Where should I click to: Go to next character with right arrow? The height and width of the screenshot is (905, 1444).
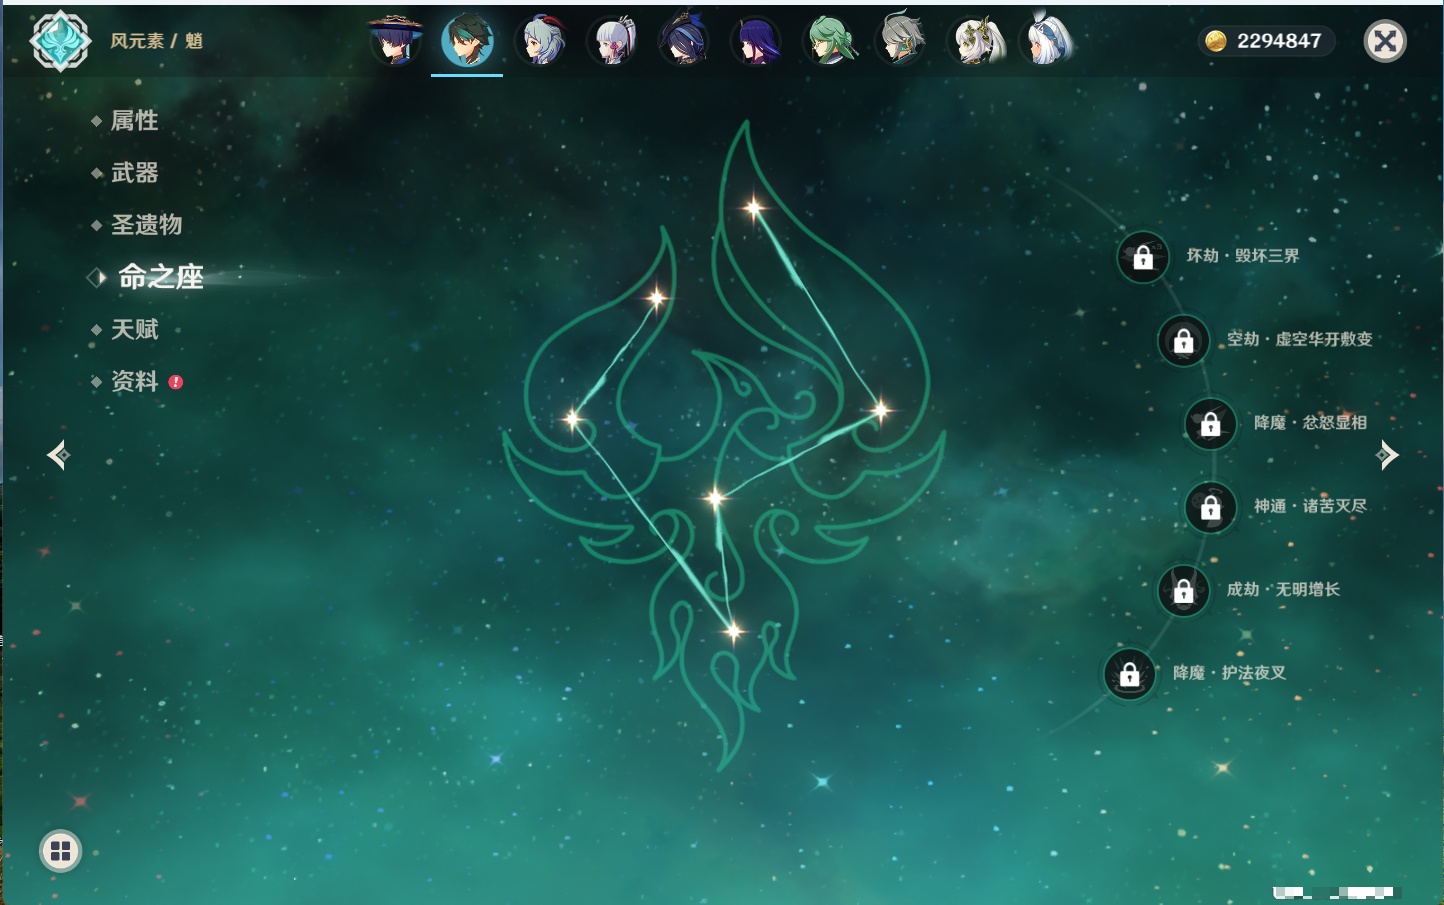(1387, 455)
